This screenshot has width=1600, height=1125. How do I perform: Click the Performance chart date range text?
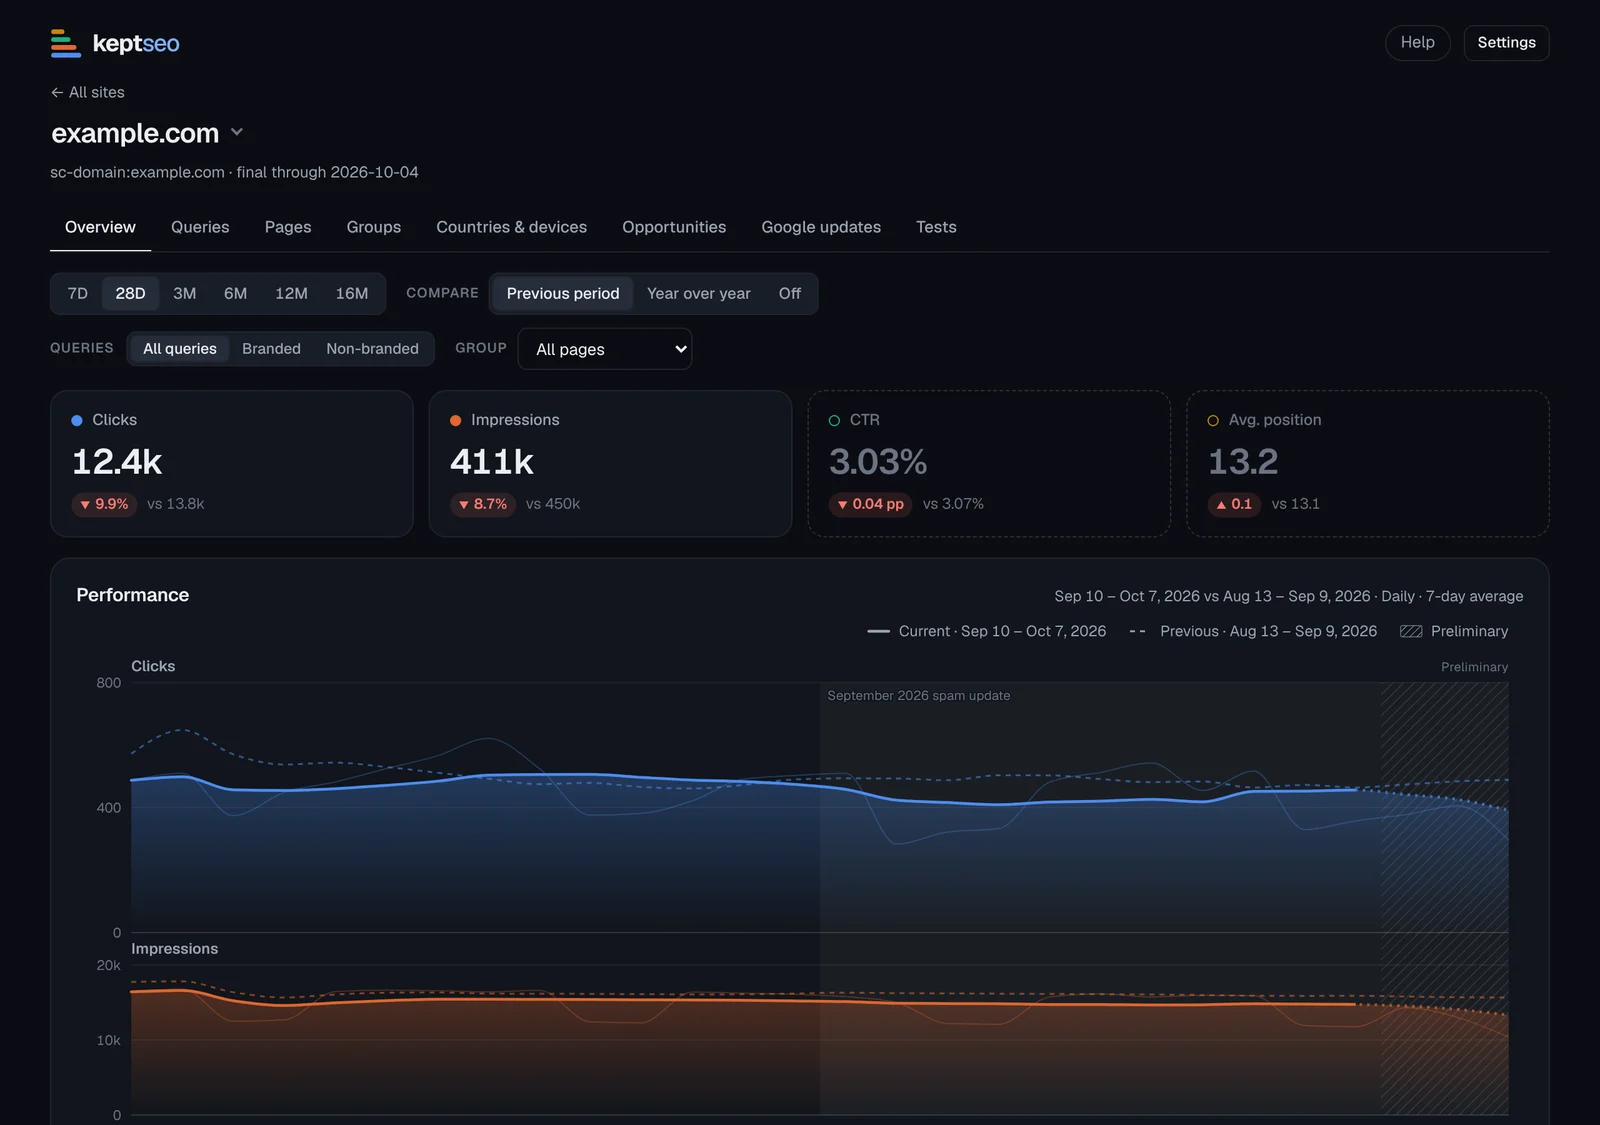(1289, 596)
